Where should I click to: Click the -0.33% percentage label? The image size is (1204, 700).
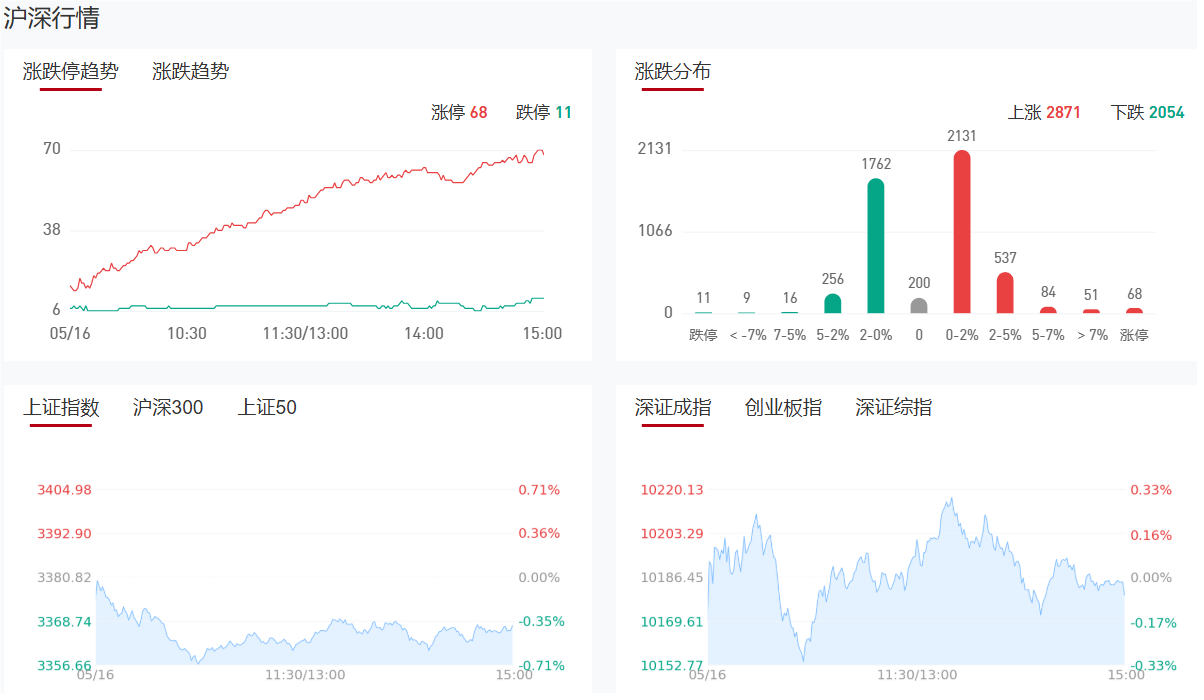tap(1151, 666)
